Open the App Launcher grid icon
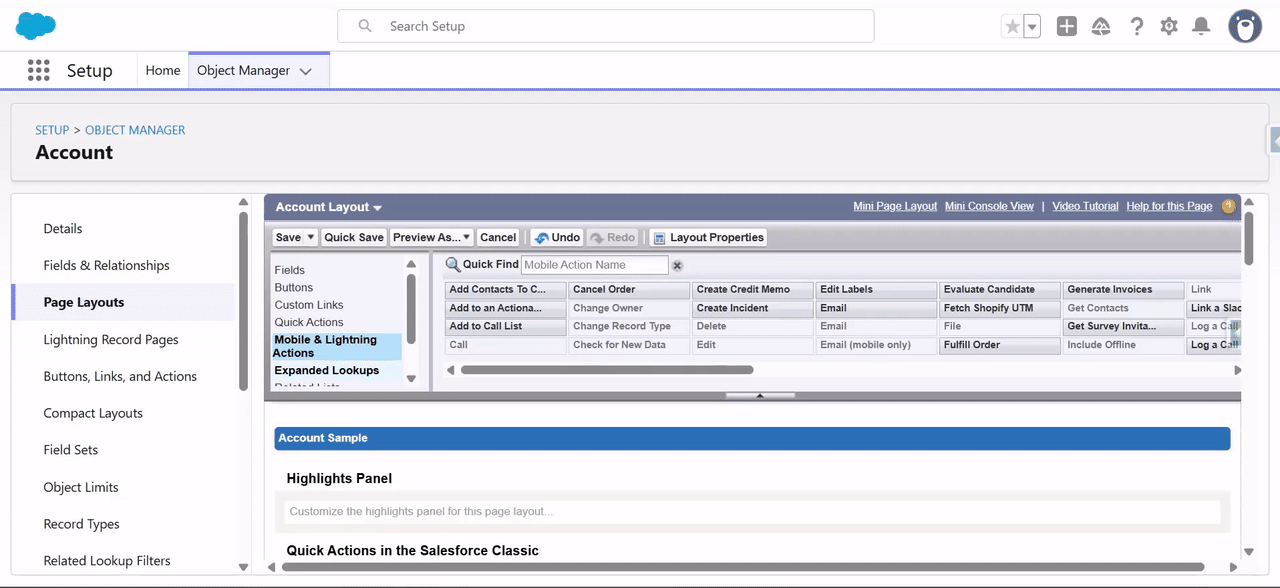 tap(38, 70)
